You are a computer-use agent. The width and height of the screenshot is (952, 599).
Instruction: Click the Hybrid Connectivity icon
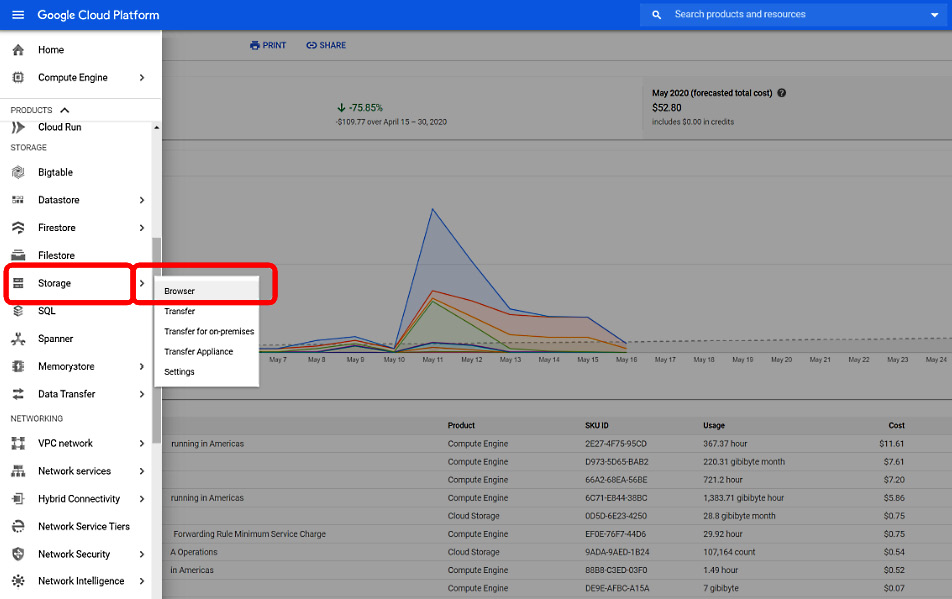pos(18,498)
